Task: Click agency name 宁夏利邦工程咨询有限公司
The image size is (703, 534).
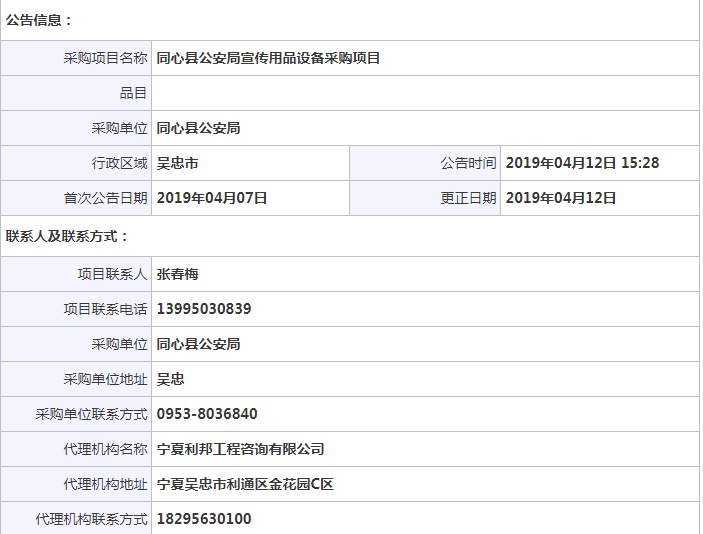Action: pos(241,449)
